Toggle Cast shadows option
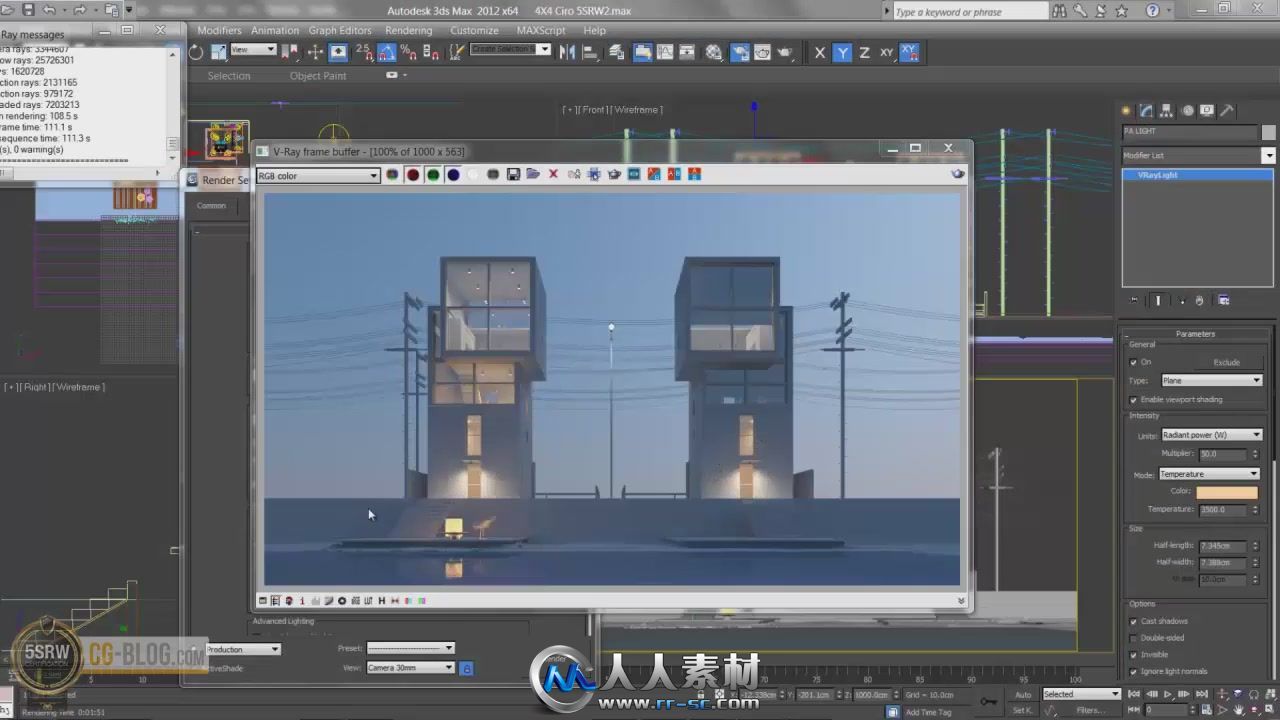This screenshot has height=720, width=1280. click(1133, 621)
